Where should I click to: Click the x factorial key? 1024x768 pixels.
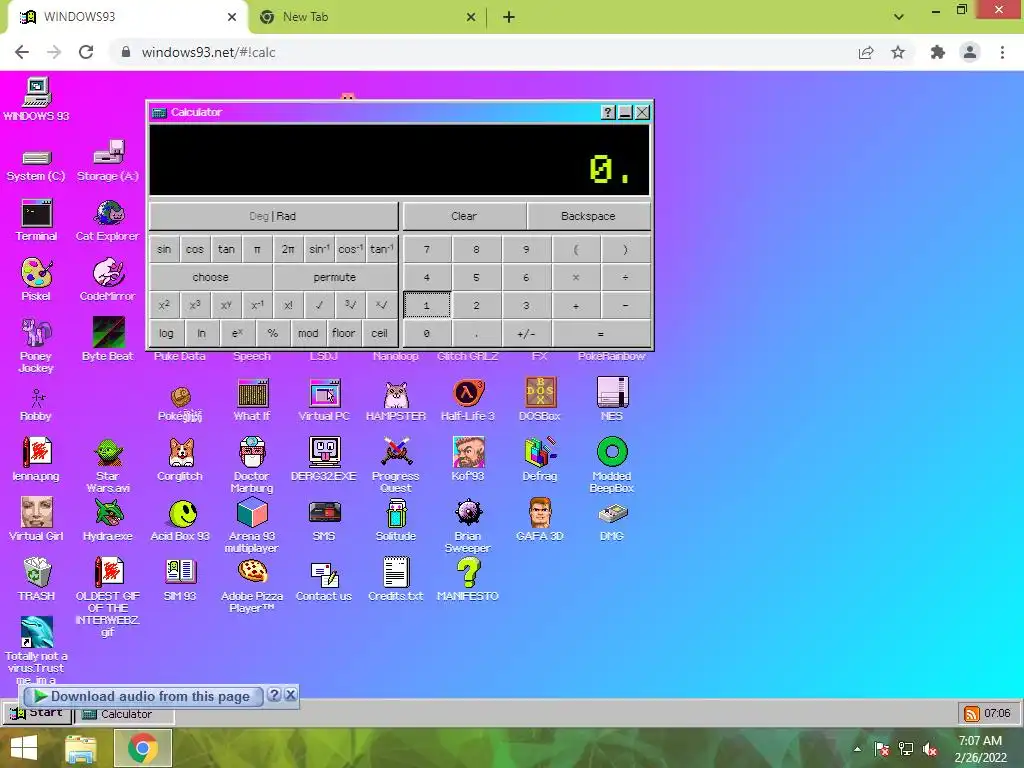click(289, 305)
